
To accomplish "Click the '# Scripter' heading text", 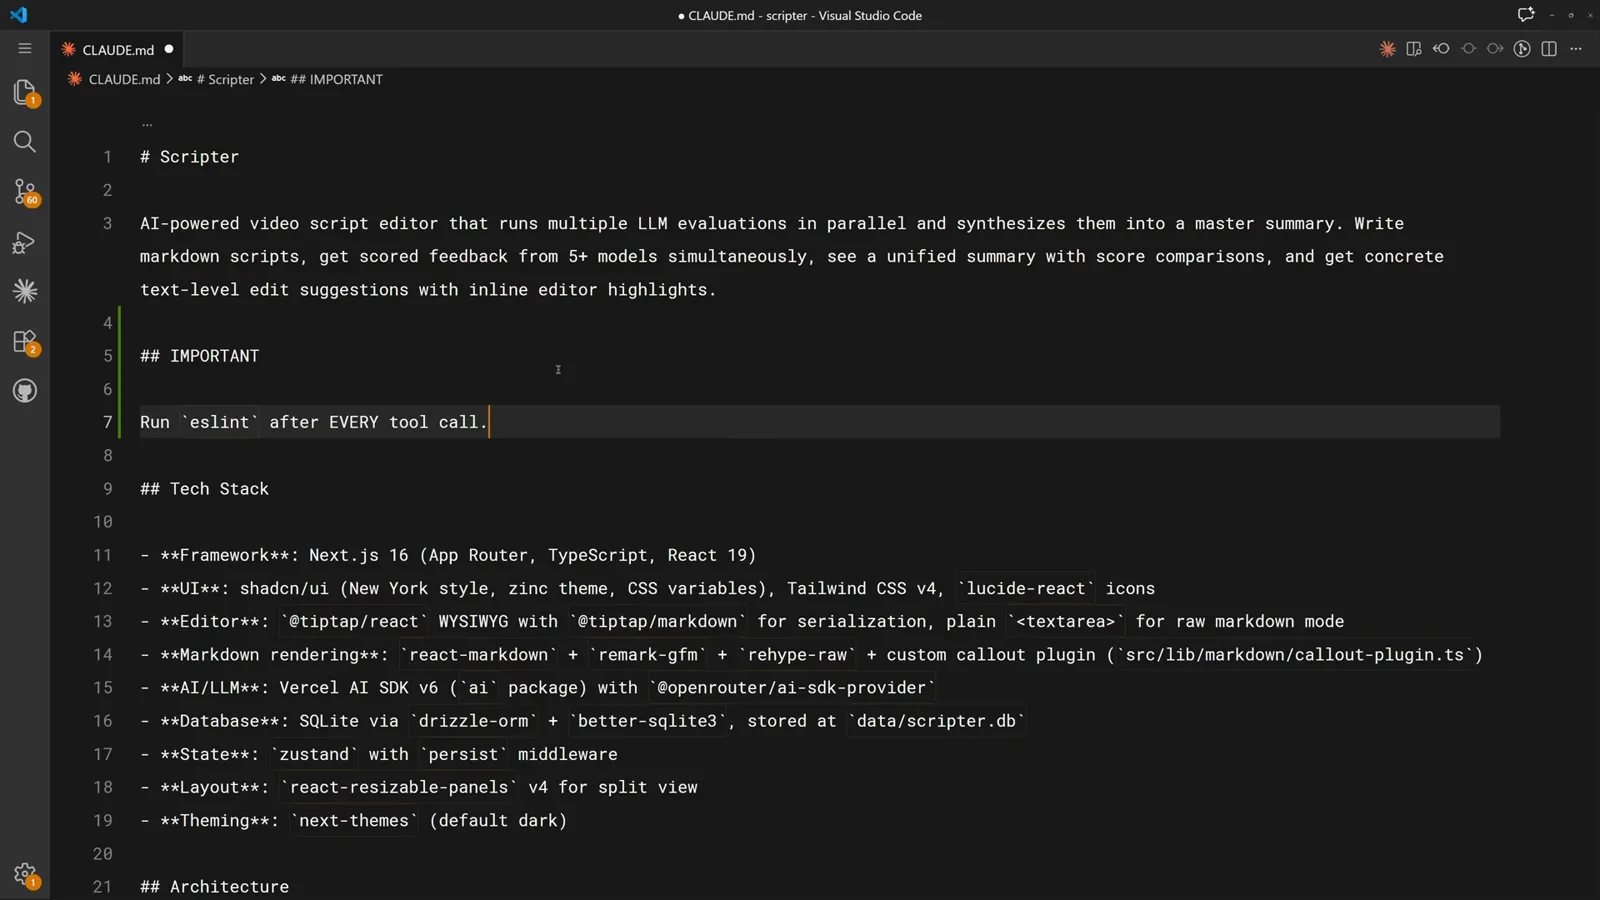I will click(190, 157).
